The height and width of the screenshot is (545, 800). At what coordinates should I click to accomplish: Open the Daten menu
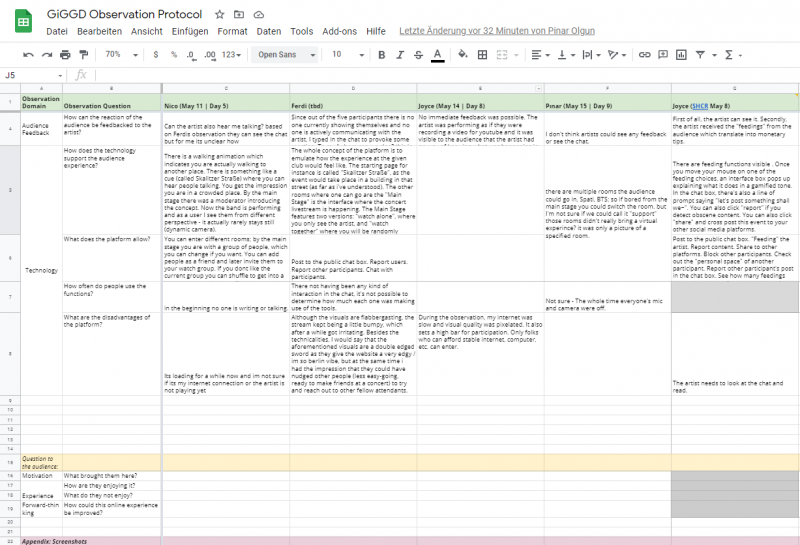(x=268, y=31)
